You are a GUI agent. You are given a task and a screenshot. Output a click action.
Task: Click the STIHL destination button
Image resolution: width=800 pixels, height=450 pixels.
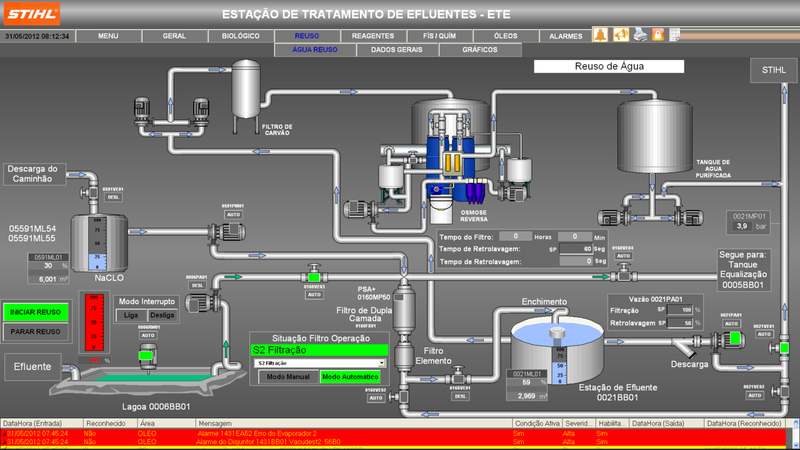tap(773, 70)
